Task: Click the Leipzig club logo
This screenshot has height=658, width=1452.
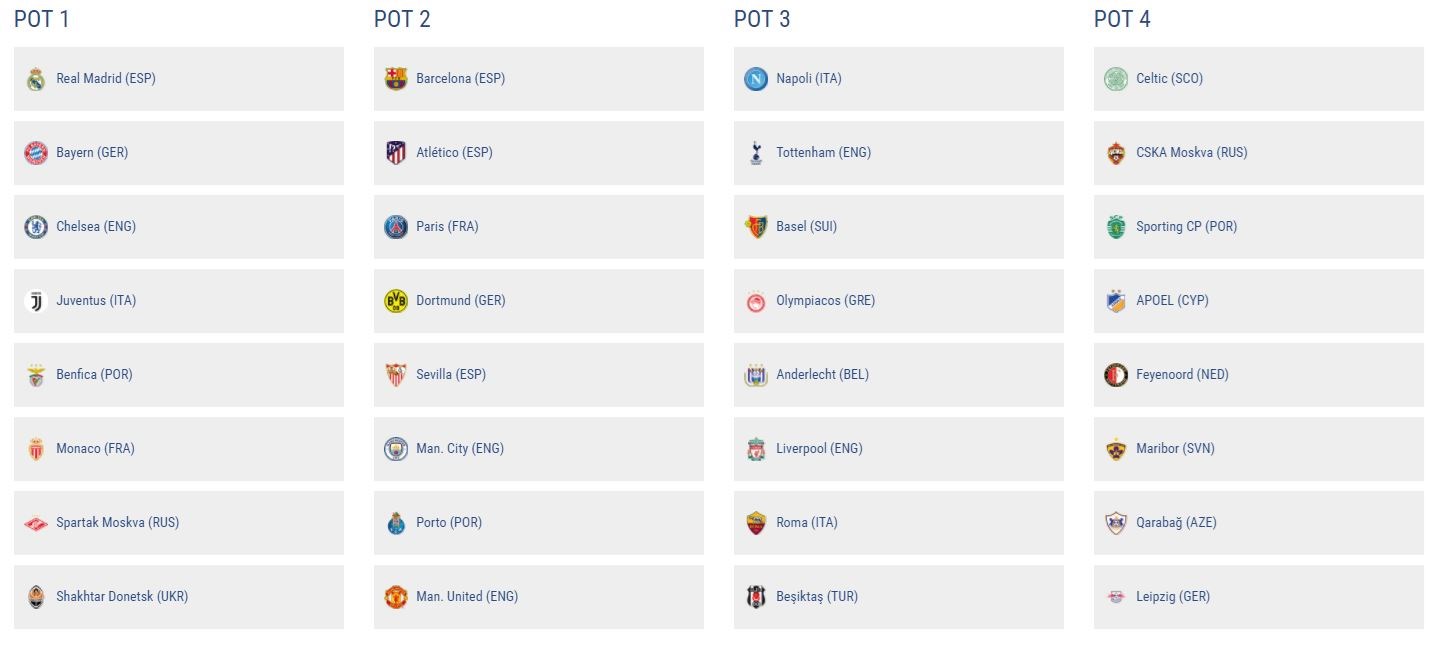Action: (1116, 597)
